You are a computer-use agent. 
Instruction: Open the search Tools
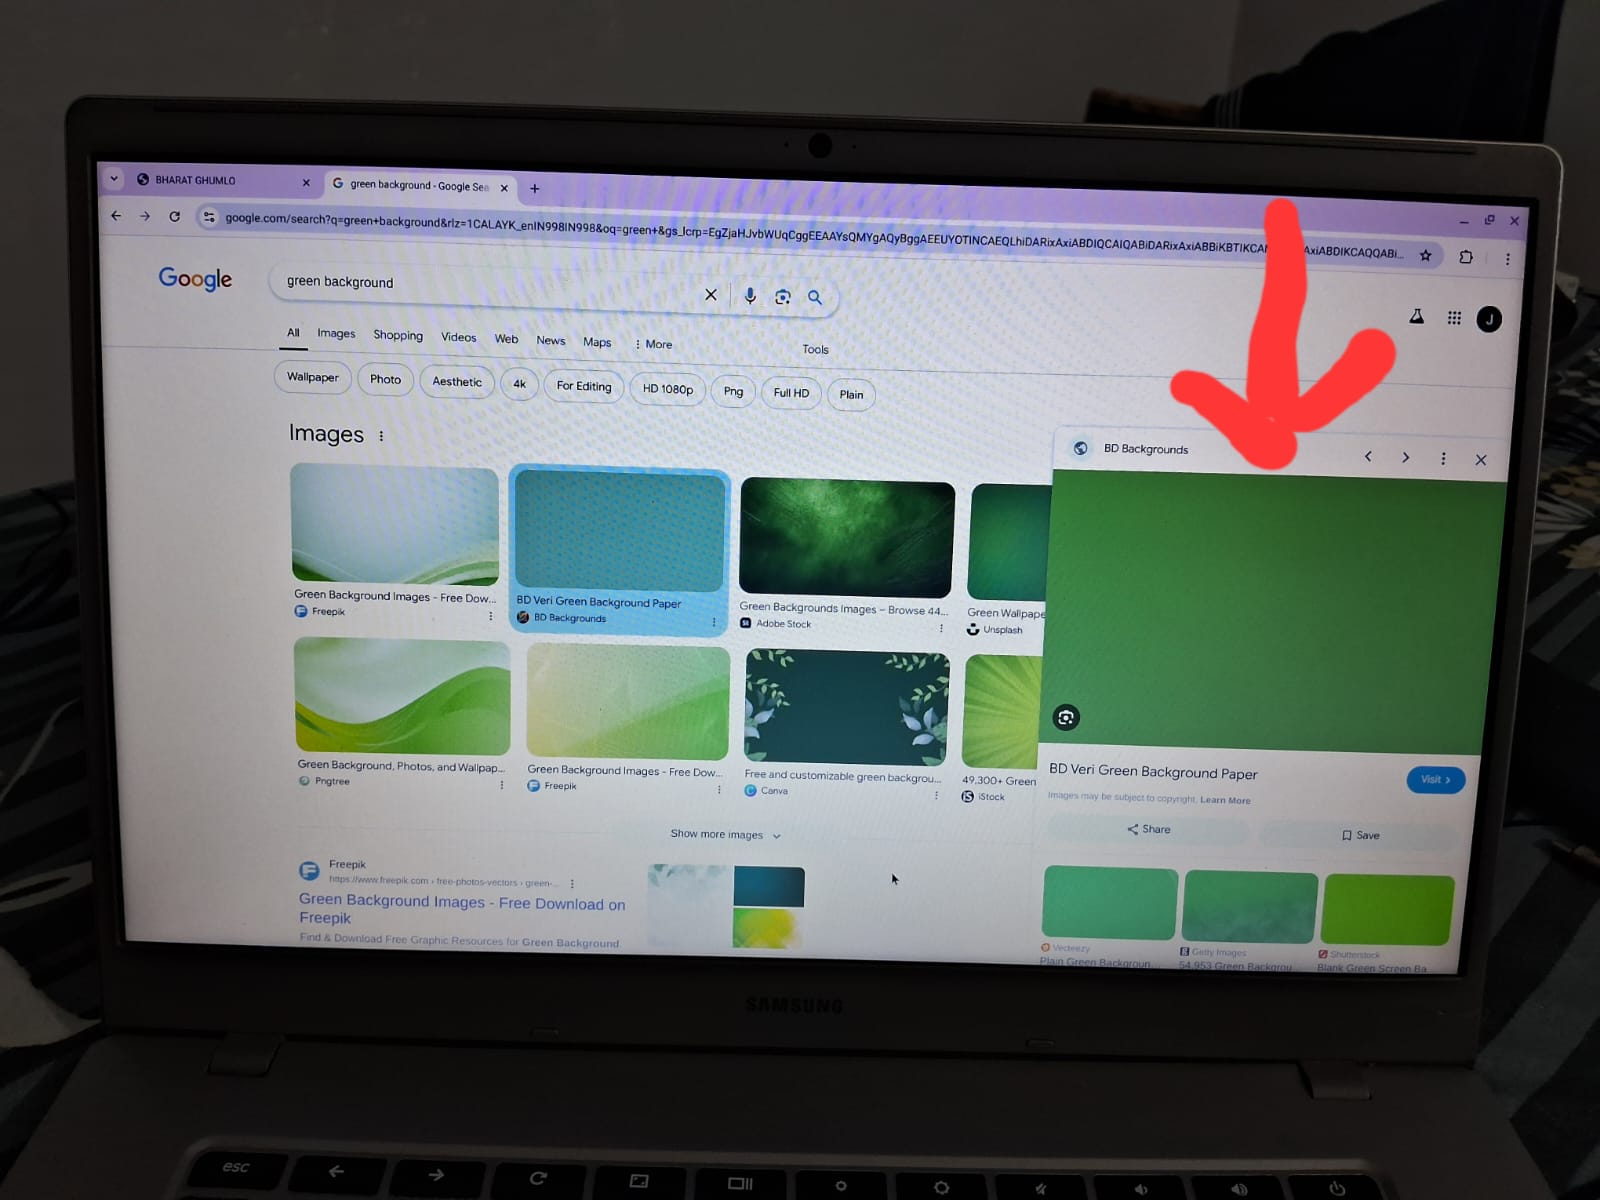815,349
